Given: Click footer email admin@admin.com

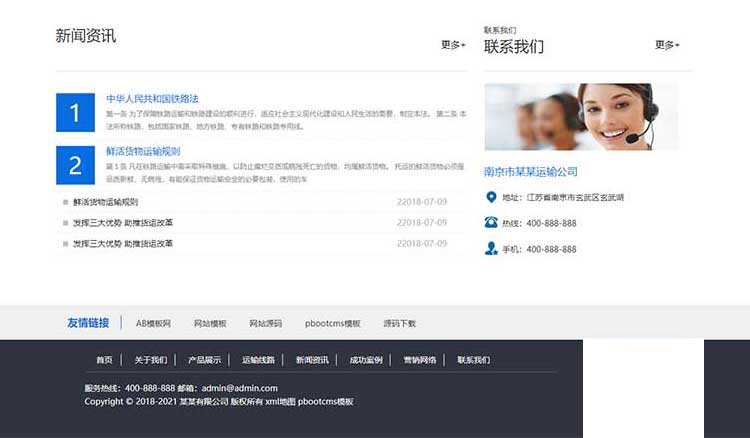Looking at the screenshot, I should (240, 388).
